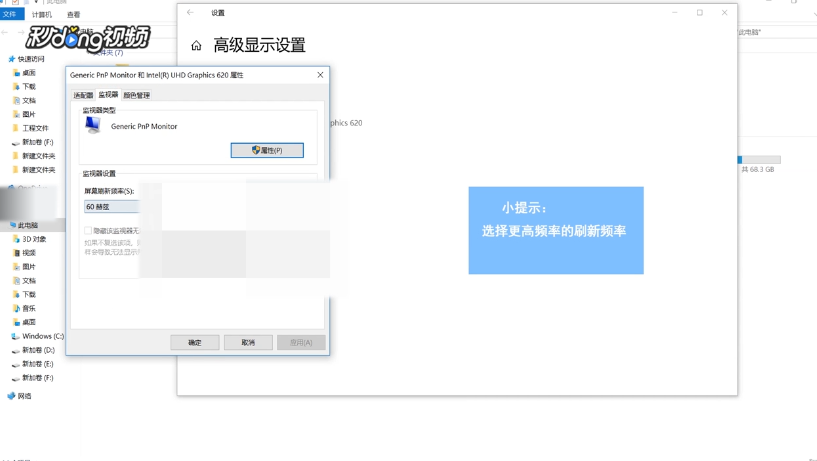Click the 音乐 music note icon
Viewport: 817px width, 461px height.
coord(16,308)
